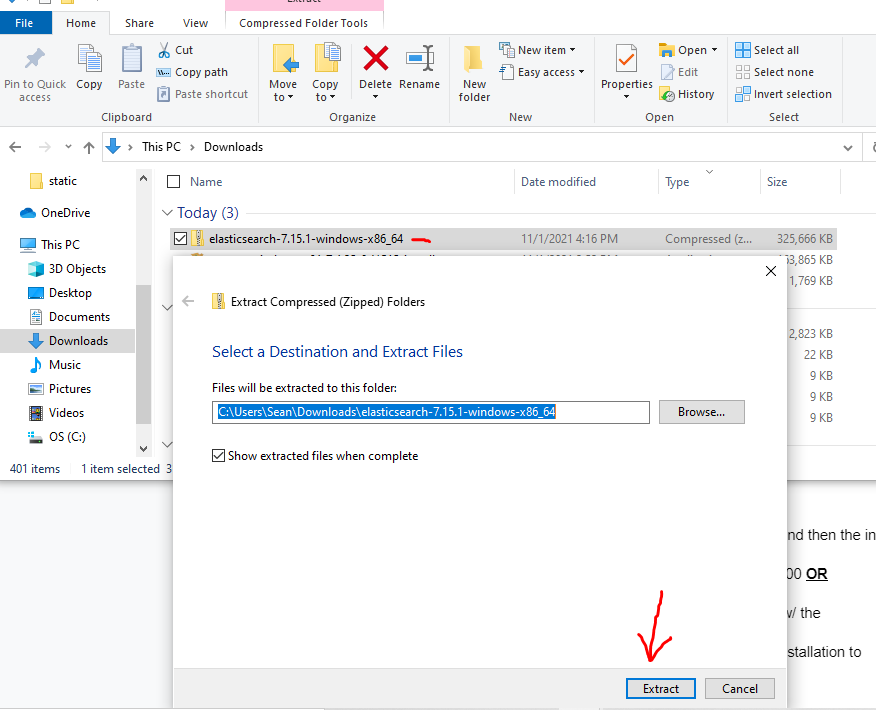Expand the New item dropdown
Image resolution: width=876 pixels, height=710 pixels.
coord(573,50)
